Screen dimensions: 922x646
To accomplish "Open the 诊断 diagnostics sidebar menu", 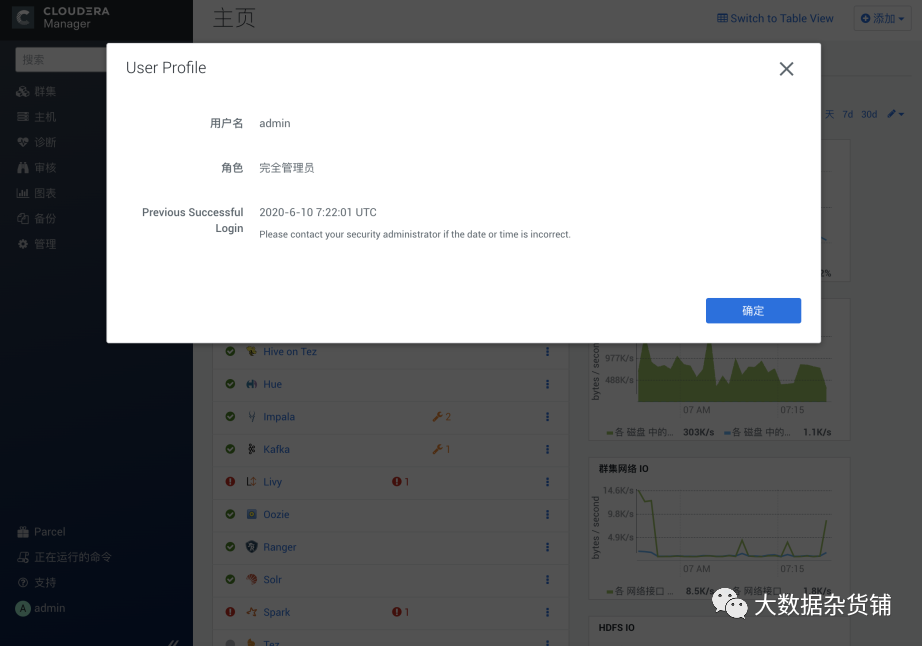I will click(x=36, y=142).
